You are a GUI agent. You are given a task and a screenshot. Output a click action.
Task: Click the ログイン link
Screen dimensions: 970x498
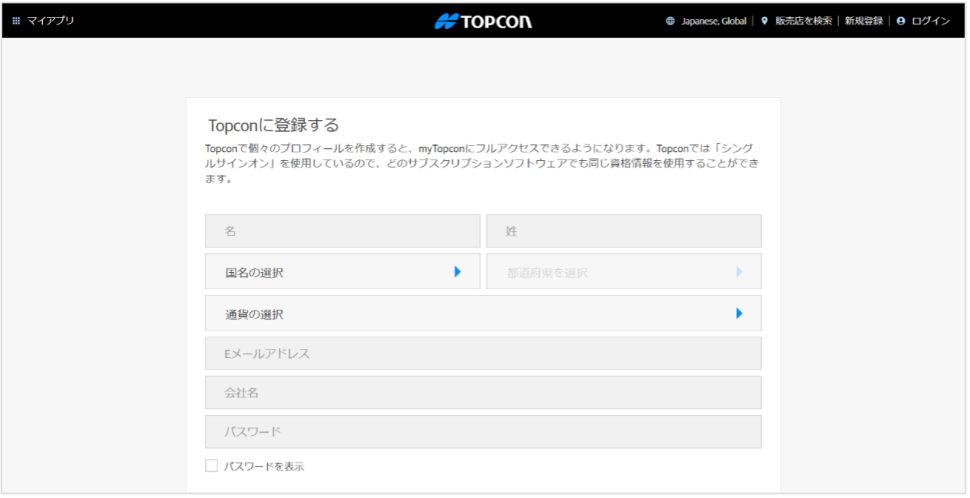tap(930, 21)
